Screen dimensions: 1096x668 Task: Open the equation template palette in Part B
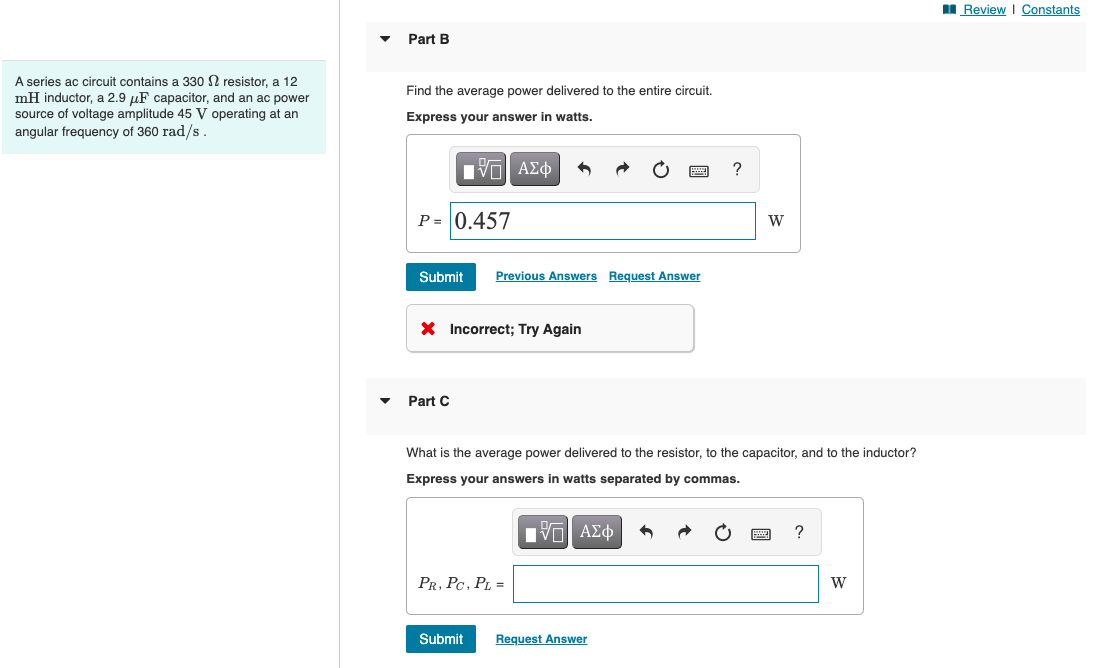[x=481, y=169]
